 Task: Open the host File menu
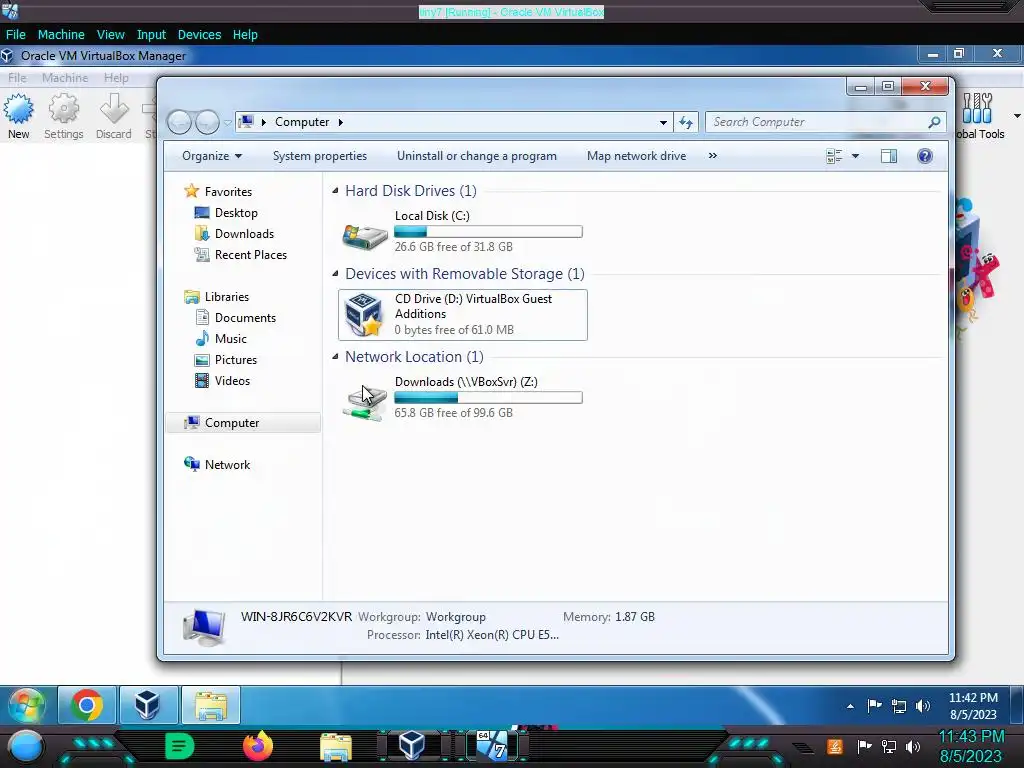pos(16,35)
